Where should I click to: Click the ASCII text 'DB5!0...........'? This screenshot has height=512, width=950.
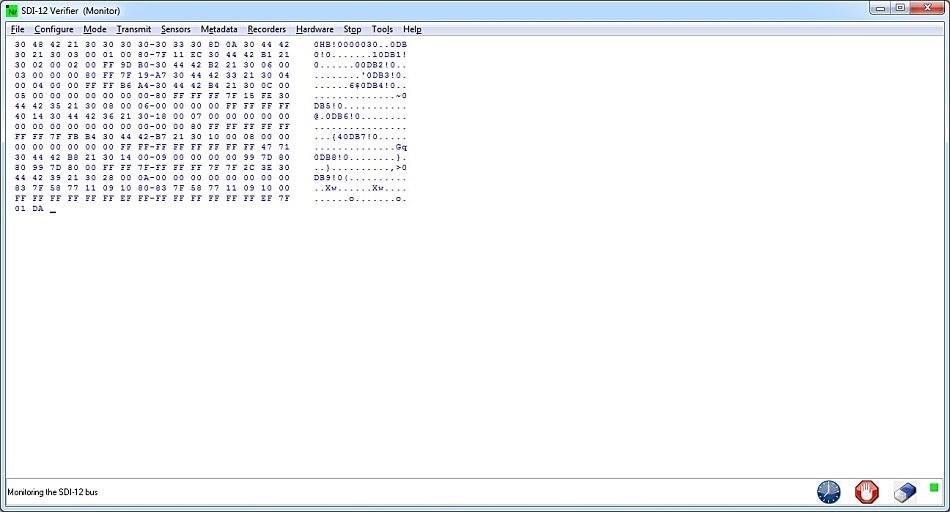(360, 106)
